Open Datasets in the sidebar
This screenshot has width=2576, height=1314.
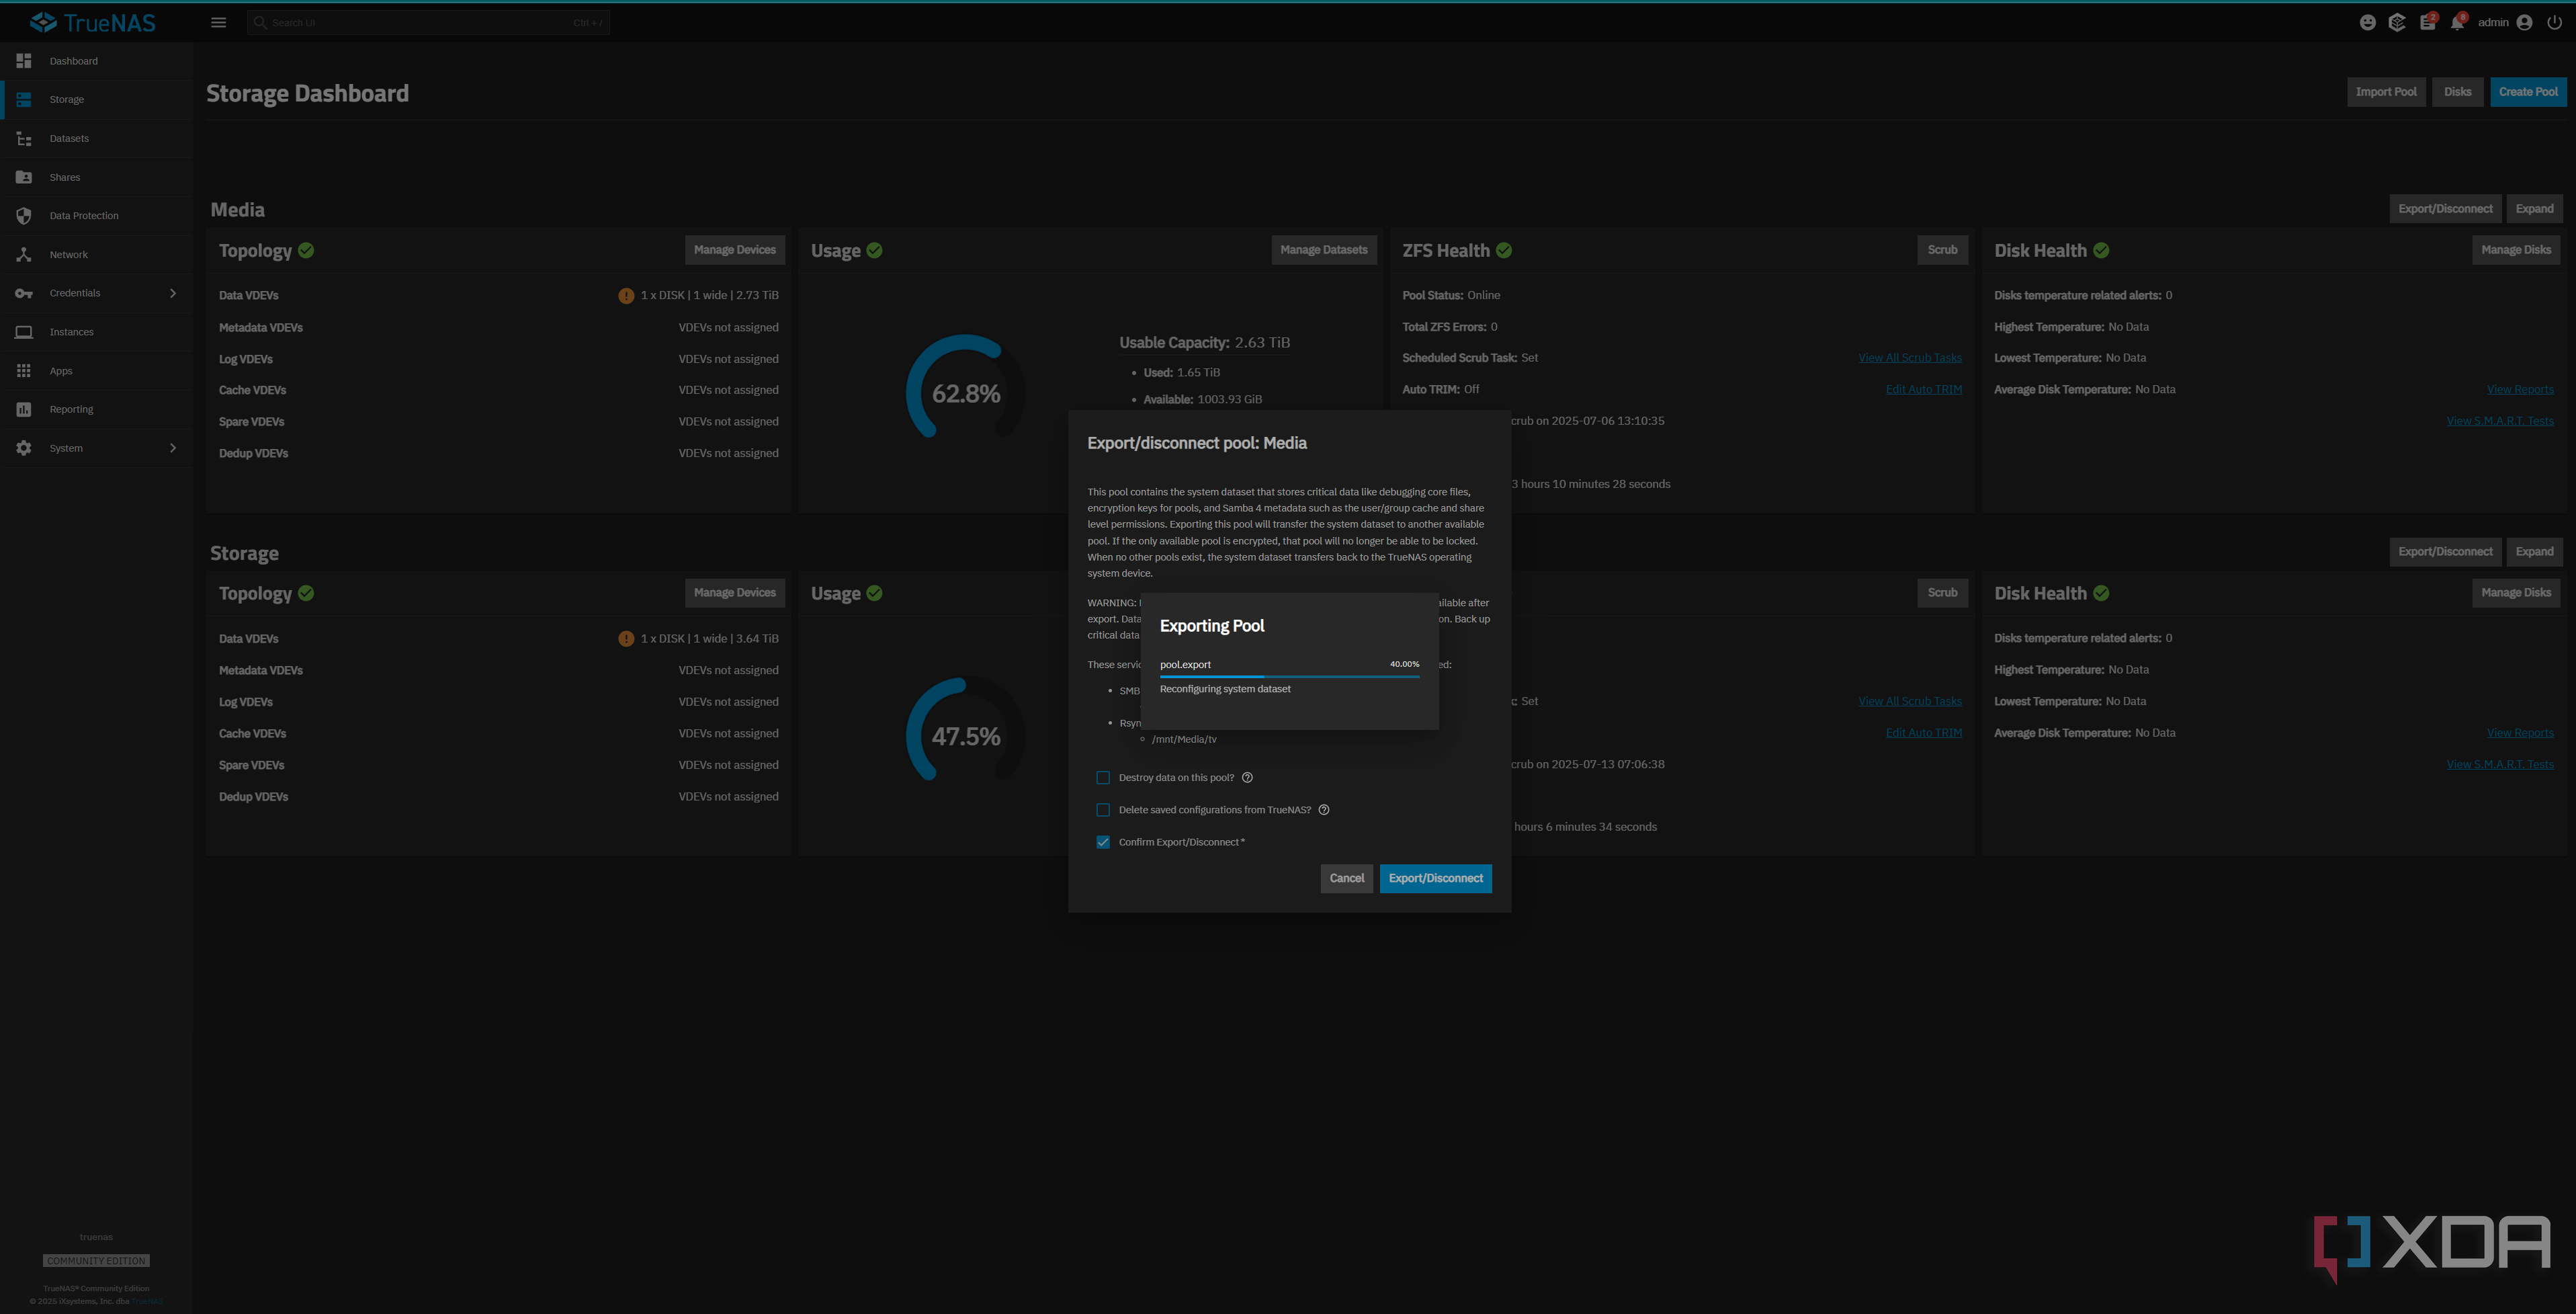(x=96, y=138)
